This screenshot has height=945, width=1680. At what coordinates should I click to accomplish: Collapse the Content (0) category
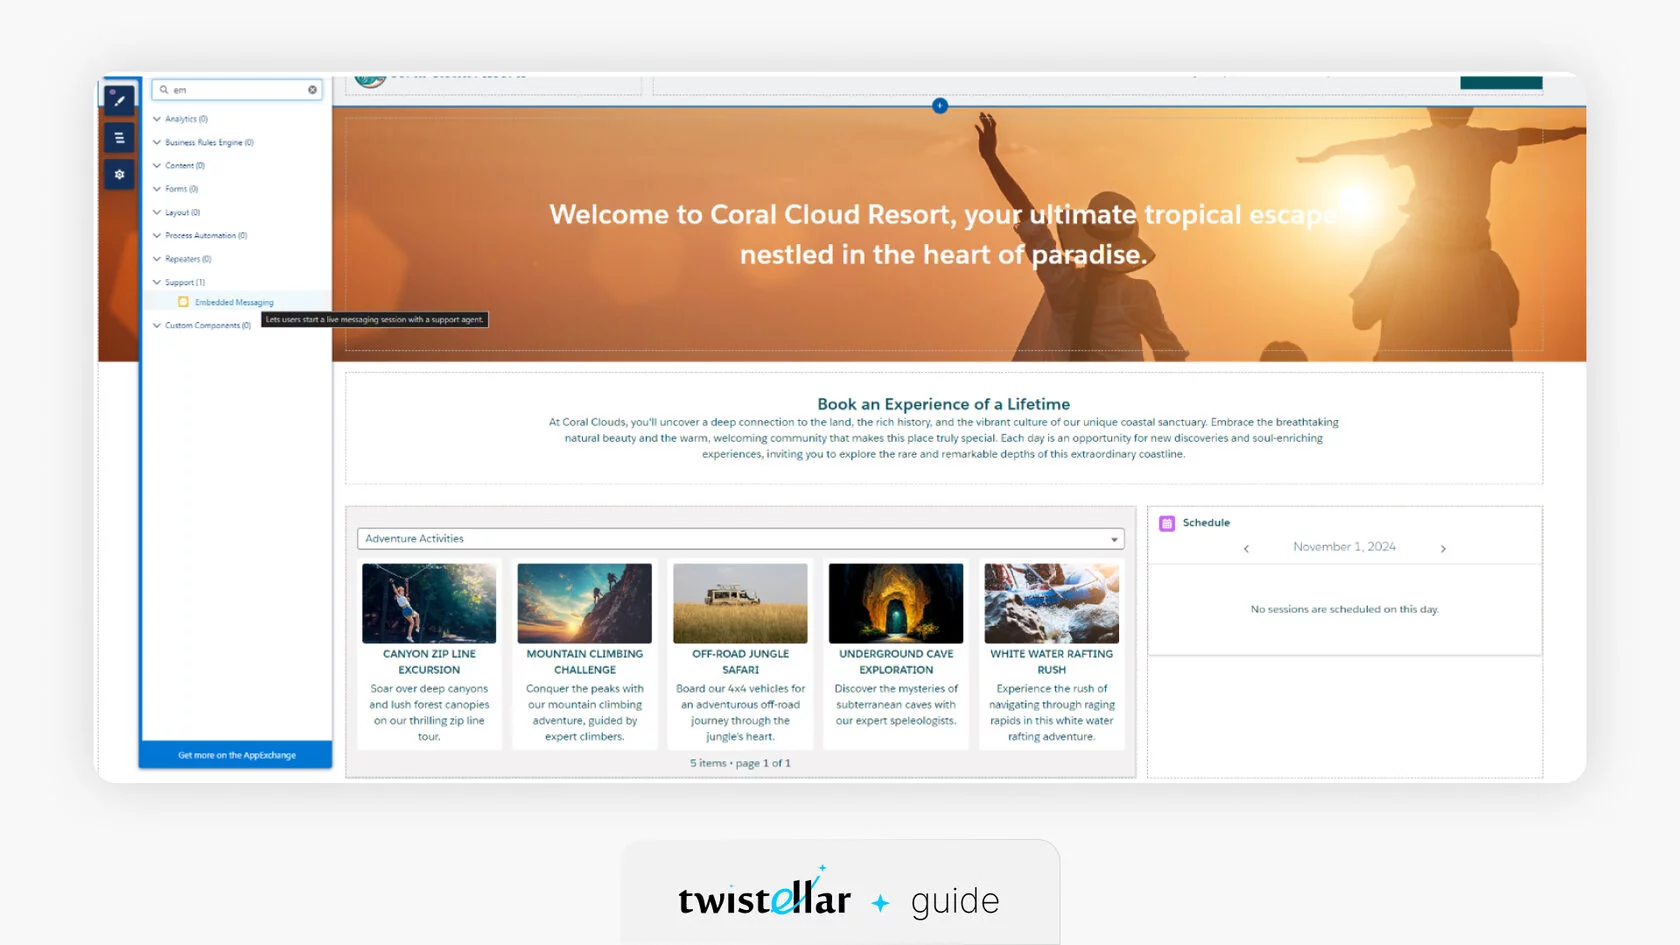point(157,166)
